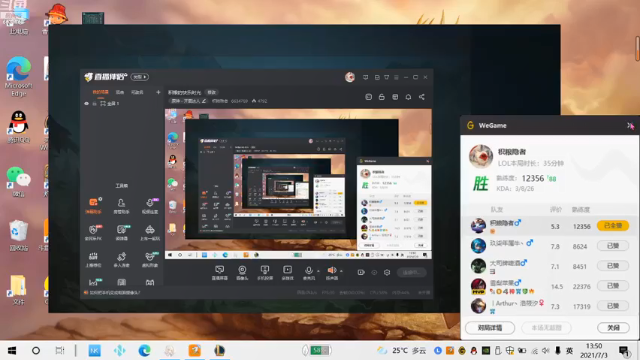Image resolution: width=640 pixels, height=360 pixels.
Task: Click the video player source button below preview
Action: pos(288,272)
